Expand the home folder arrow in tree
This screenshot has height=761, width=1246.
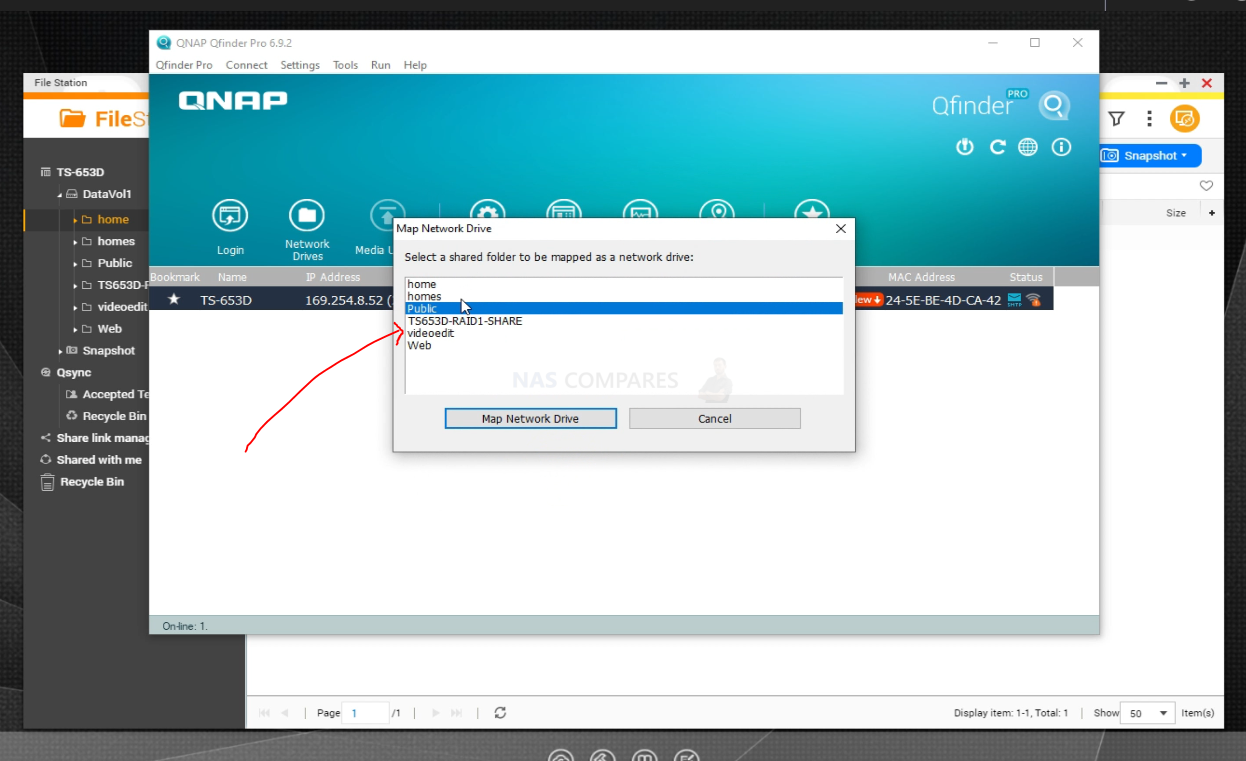[75, 220]
